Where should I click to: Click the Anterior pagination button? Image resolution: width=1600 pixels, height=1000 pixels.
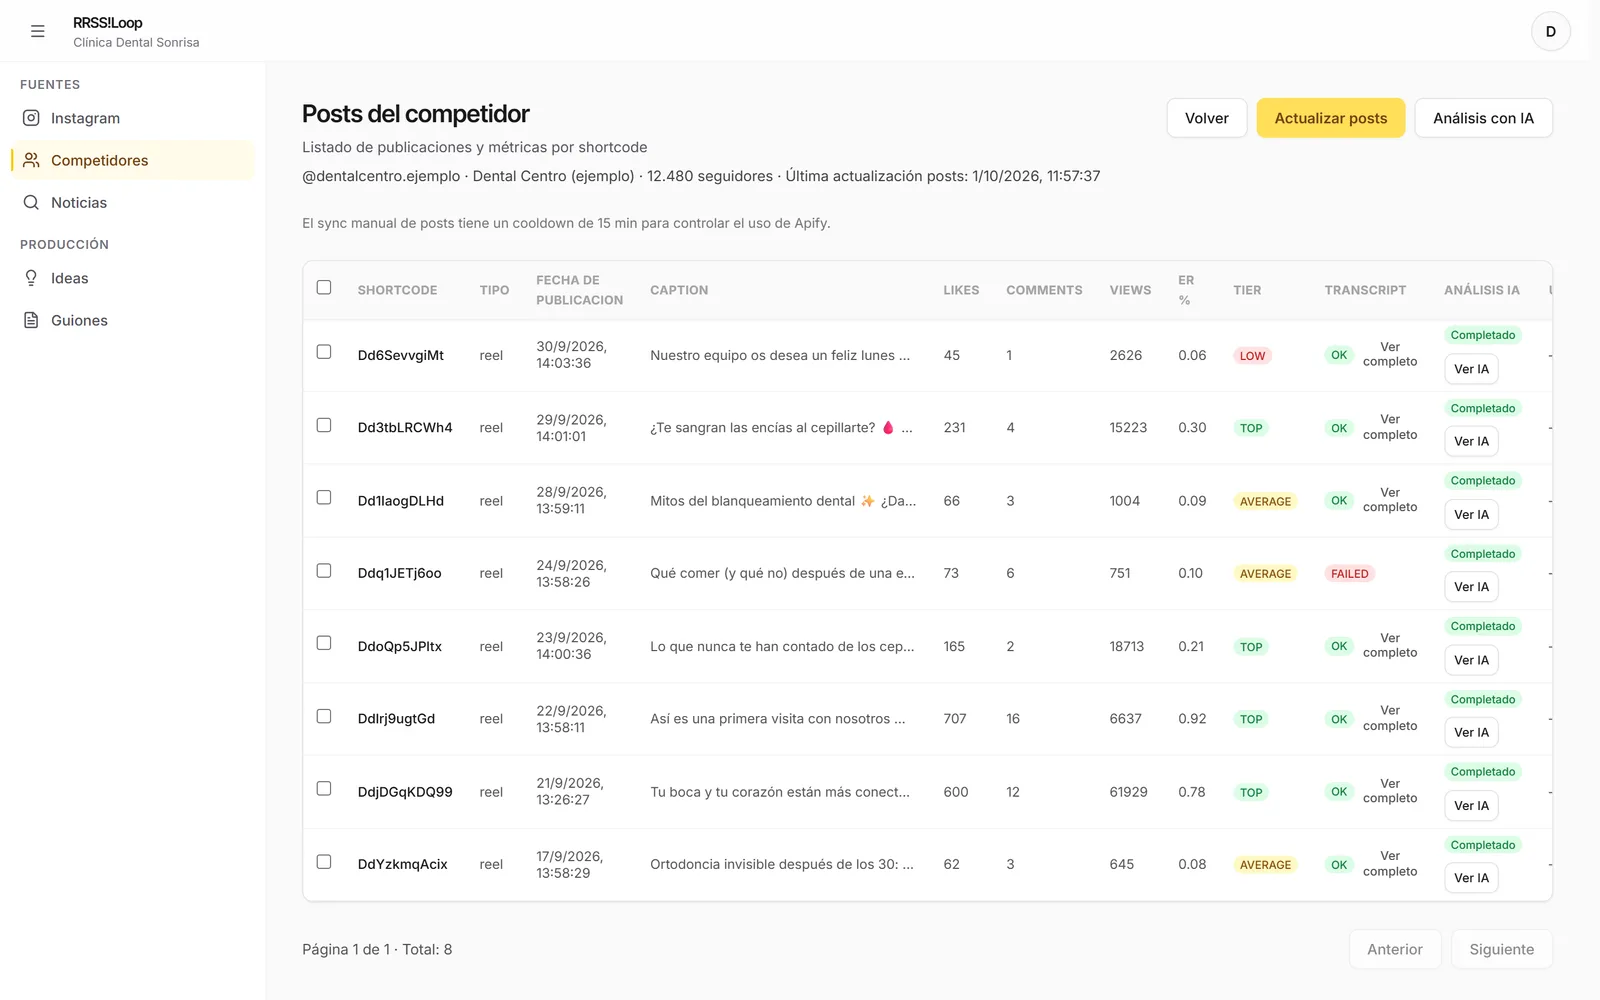click(x=1394, y=949)
